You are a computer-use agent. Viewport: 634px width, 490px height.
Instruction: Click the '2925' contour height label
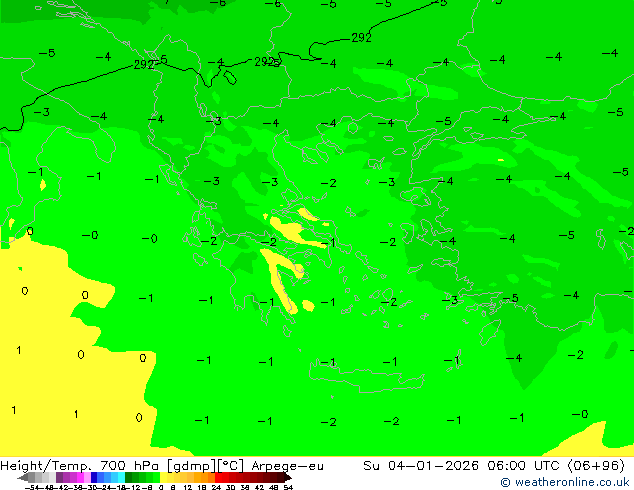(267, 61)
